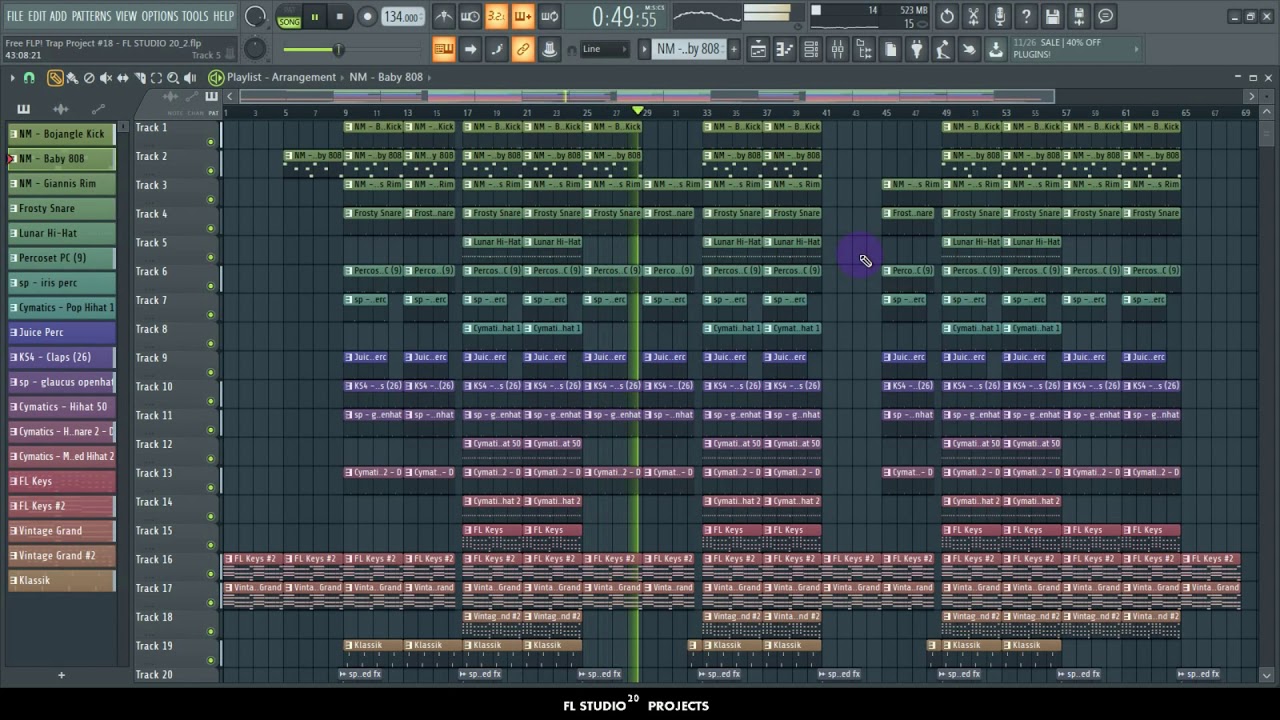
Task: Add new pattern with plus beside selector
Action: click(733, 49)
